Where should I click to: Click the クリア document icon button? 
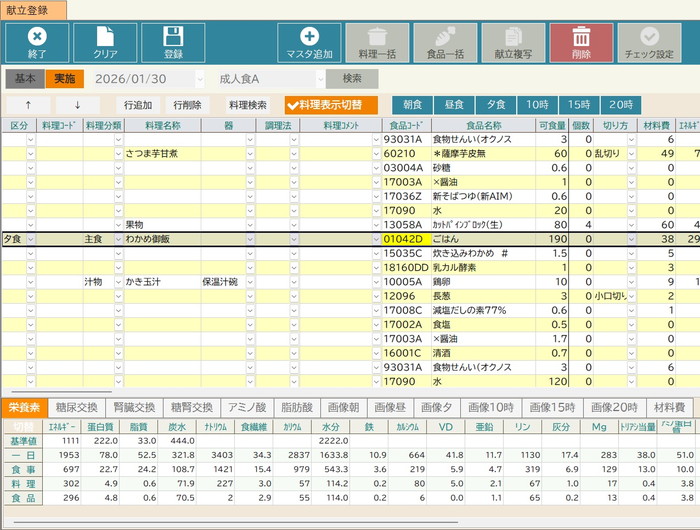pyautogui.click(x=105, y=43)
